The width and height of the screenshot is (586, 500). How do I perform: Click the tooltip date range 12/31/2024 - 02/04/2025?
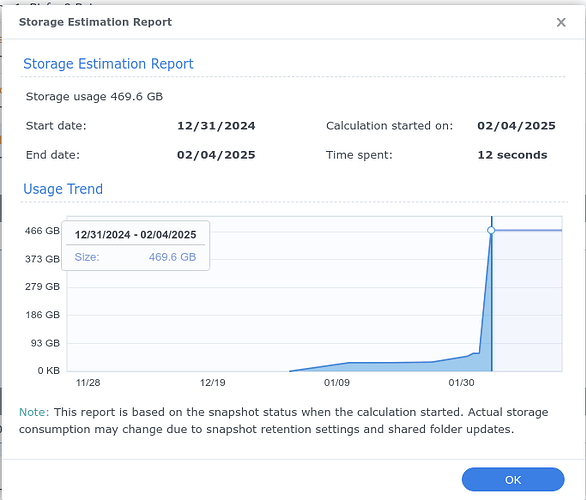[x=135, y=235]
